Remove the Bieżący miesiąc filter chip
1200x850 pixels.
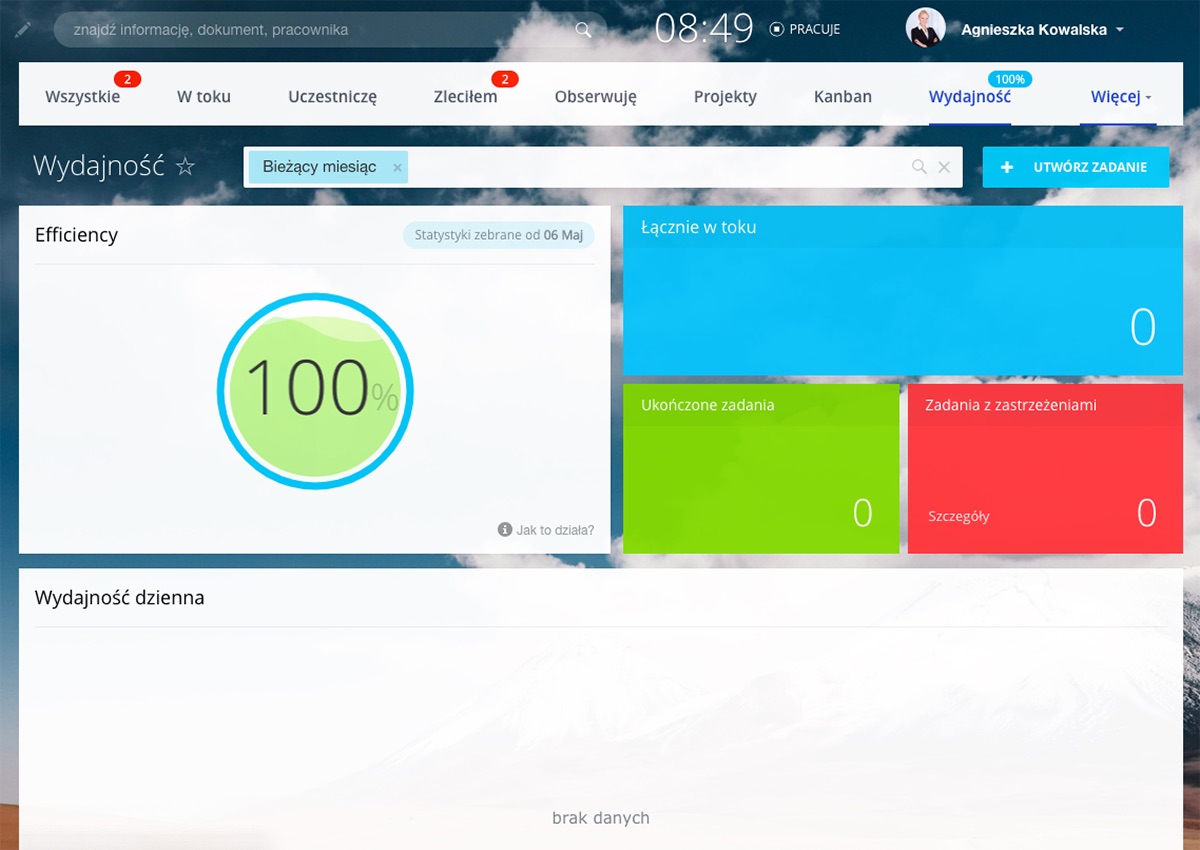point(397,168)
